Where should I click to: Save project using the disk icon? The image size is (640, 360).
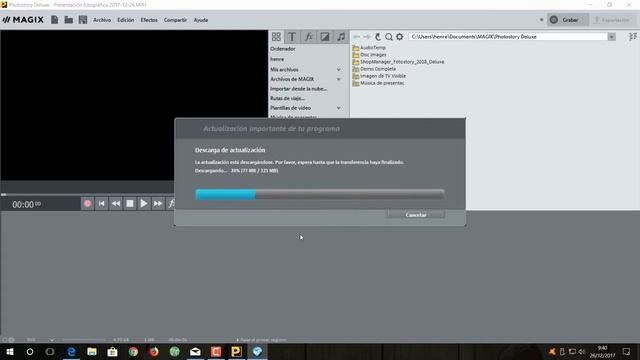83,20
